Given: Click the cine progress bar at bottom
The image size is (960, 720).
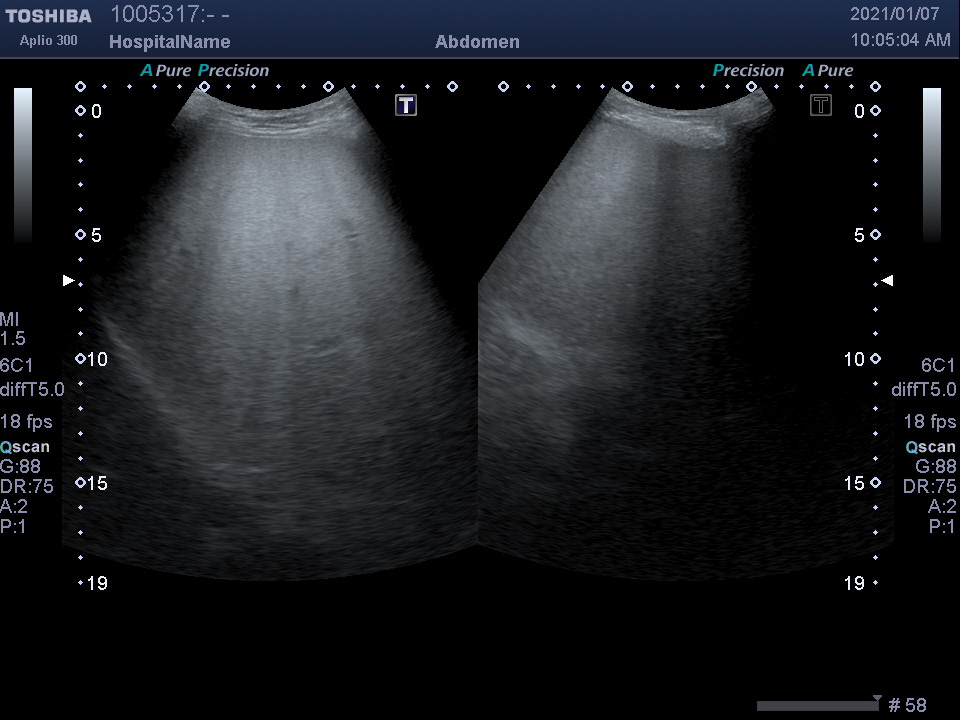Looking at the screenshot, I should pyautogui.click(x=817, y=706).
